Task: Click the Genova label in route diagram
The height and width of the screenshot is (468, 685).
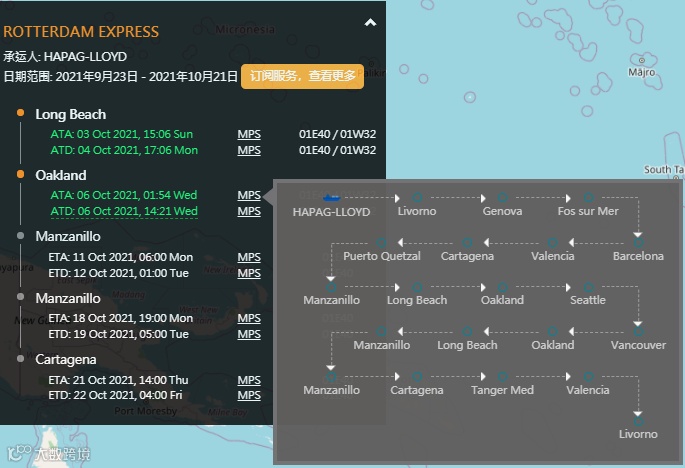Action: 502,211
